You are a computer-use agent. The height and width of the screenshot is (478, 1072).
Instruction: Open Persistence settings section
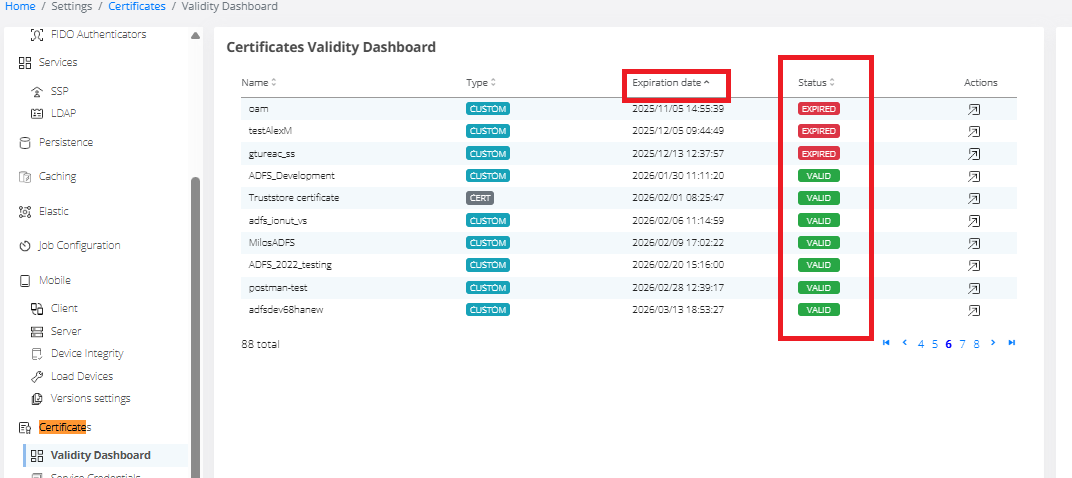coord(66,143)
